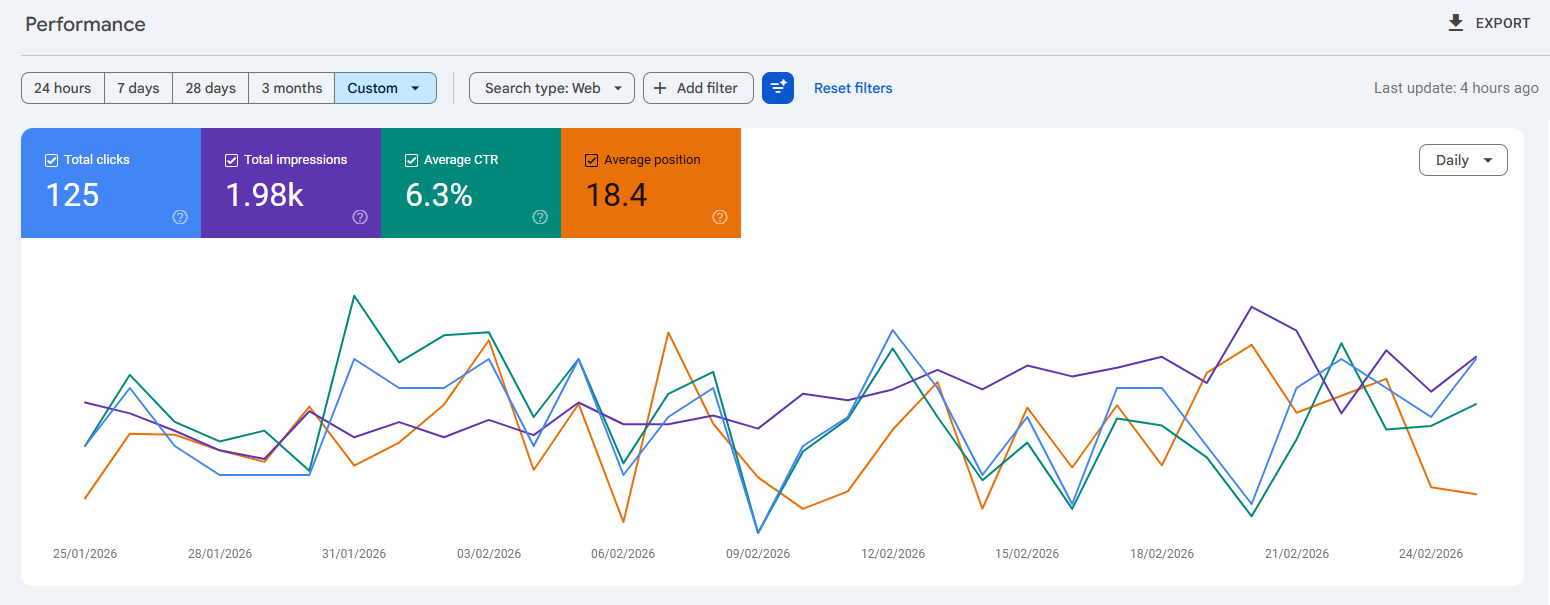Image resolution: width=1550 pixels, height=605 pixels.
Task: Click the Export download icon
Action: click(x=1455, y=22)
